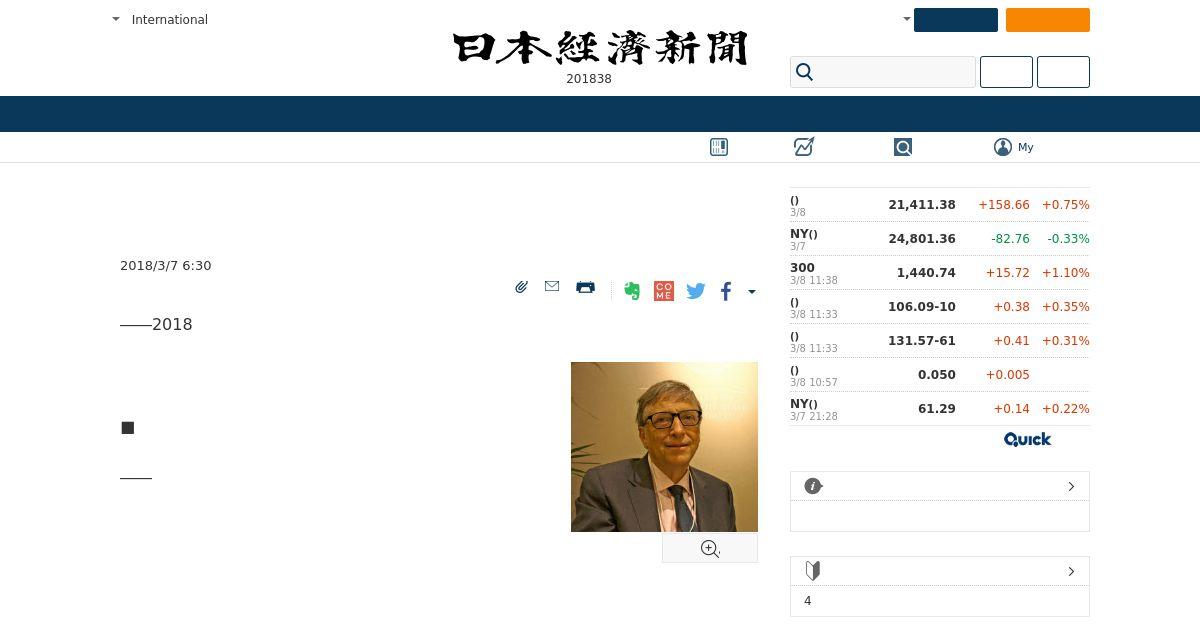Image resolution: width=1200 pixels, height=630 pixels.
Task: Clip the article with paperclip icon
Action: (x=521, y=287)
